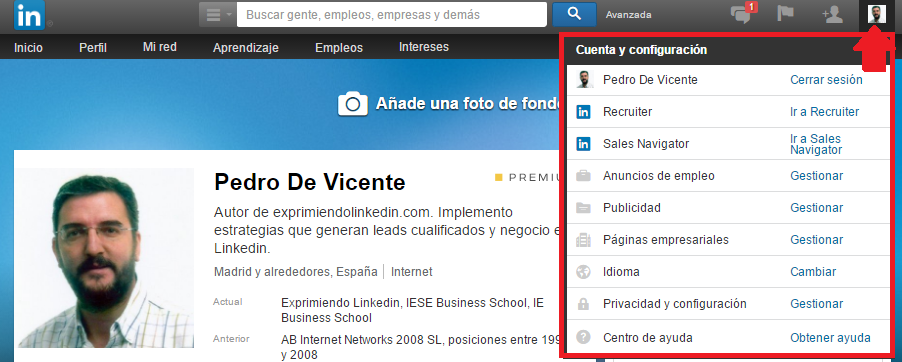Click 'Añade una foto de fondo' text
The width and height of the screenshot is (902, 362).
(x=468, y=104)
